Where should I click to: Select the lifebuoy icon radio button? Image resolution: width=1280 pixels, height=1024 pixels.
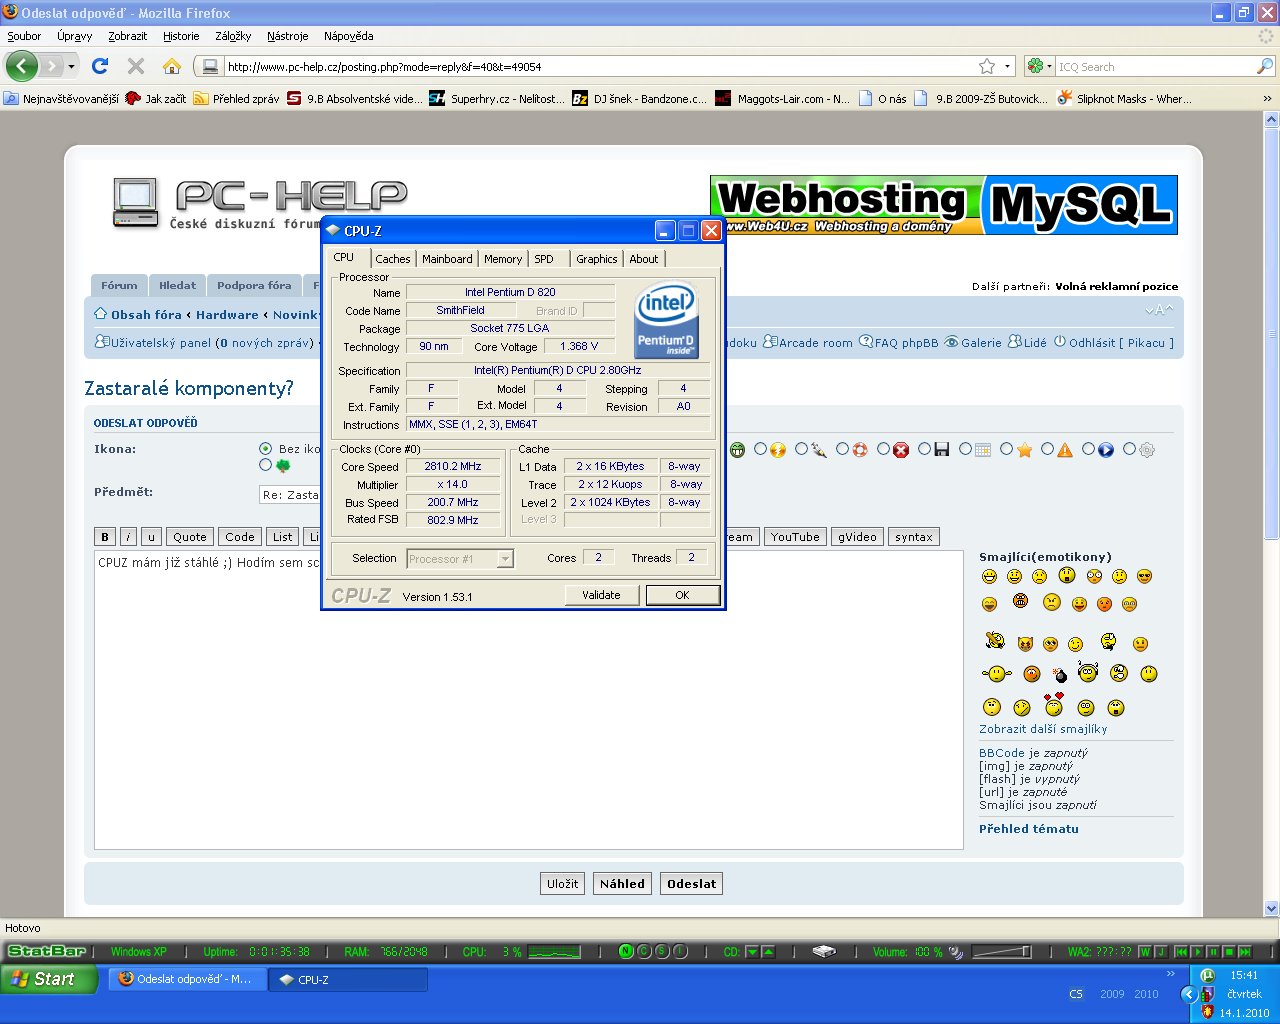click(843, 449)
